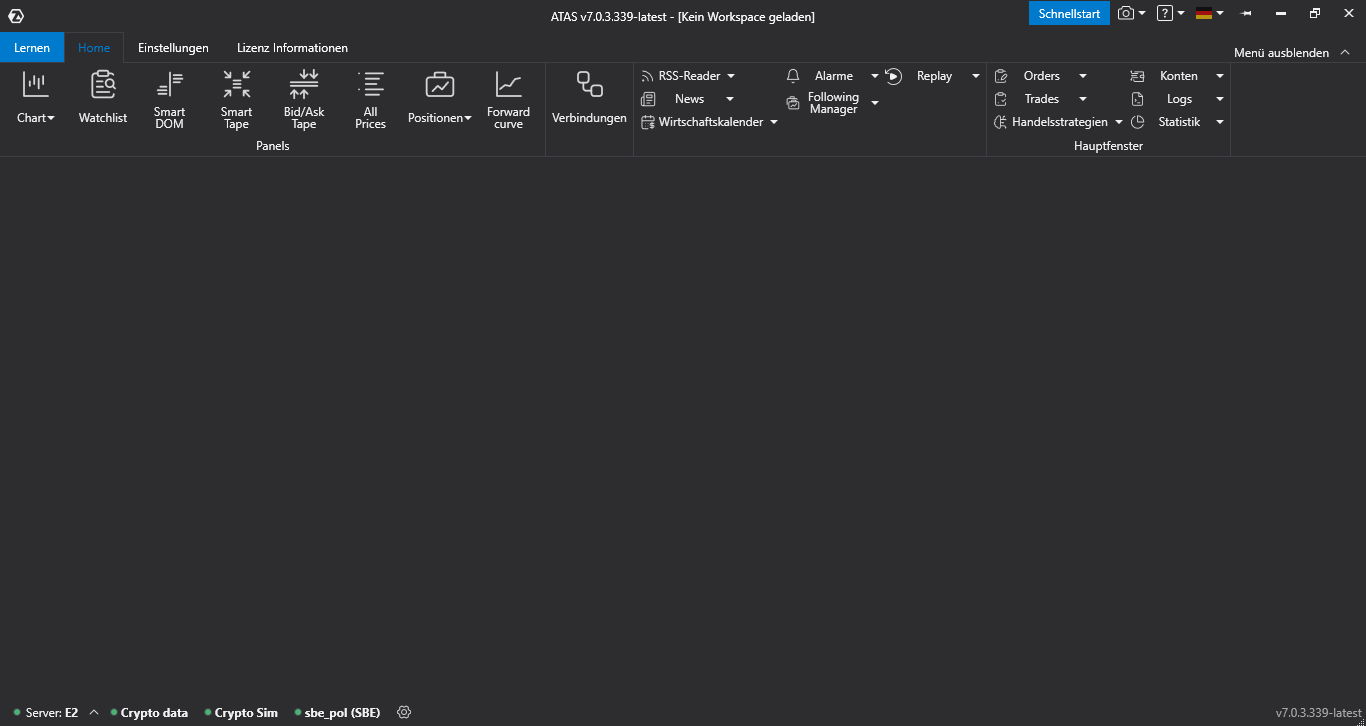The image size is (1366, 726).
Task: Expand the News dropdown arrow
Action: [x=730, y=99]
